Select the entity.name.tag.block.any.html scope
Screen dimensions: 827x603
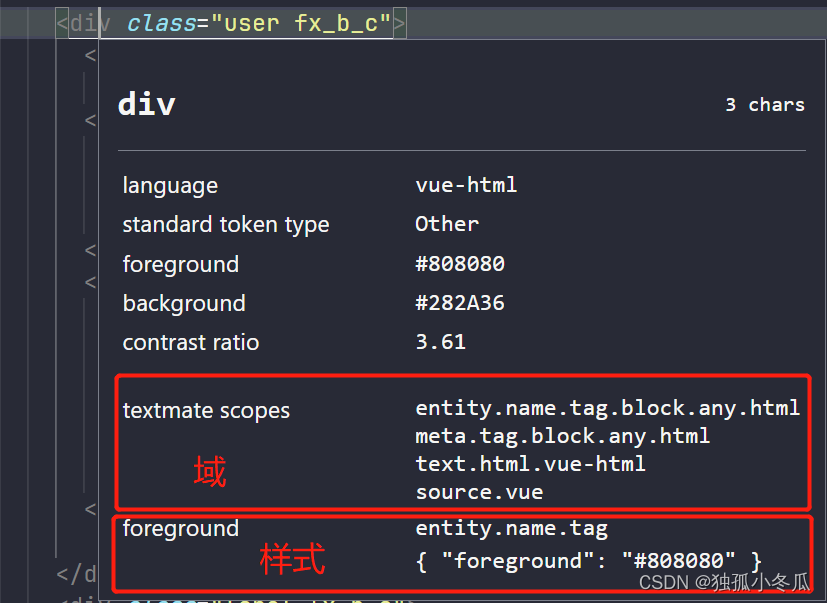pos(606,407)
